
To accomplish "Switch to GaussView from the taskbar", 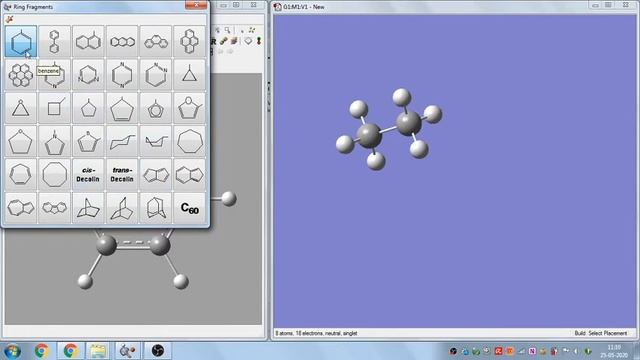I will tap(127, 351).
